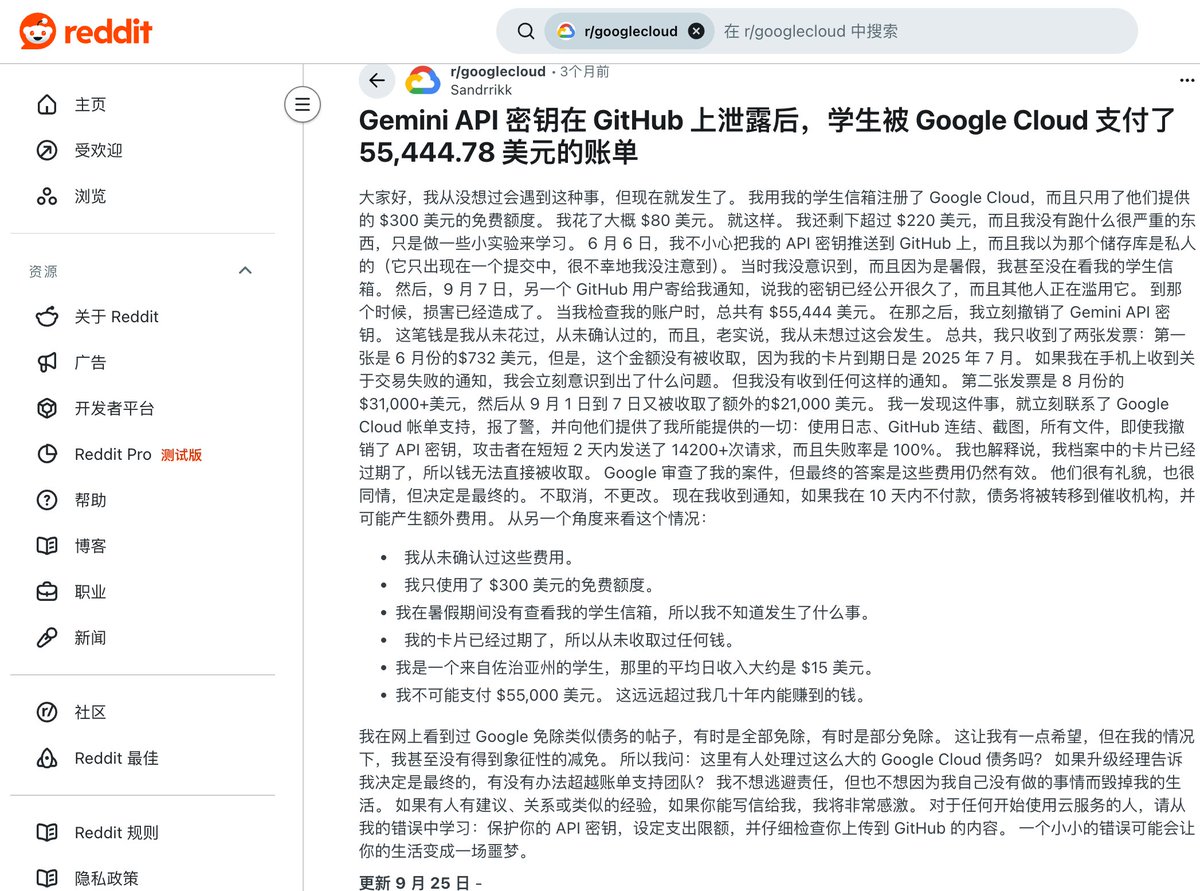Open the post overflow menu (three dots)
The height and width of the screenshot is (891, 1200).
coord(1186,80)
